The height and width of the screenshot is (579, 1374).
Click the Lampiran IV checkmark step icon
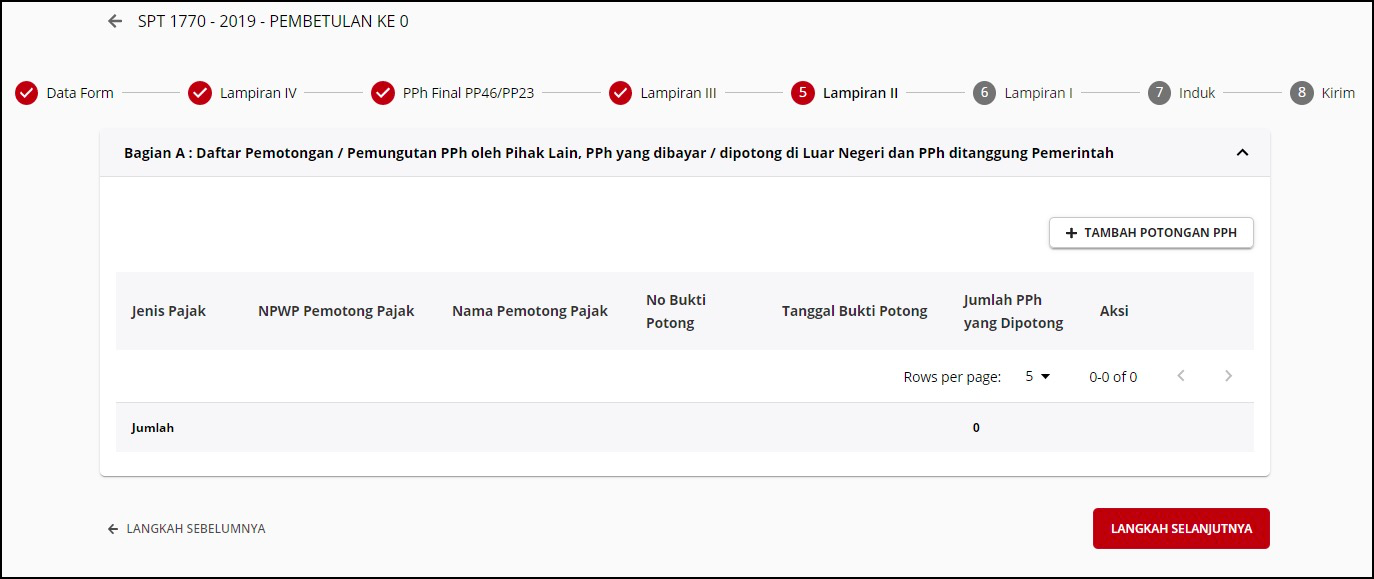coord(200,93)
